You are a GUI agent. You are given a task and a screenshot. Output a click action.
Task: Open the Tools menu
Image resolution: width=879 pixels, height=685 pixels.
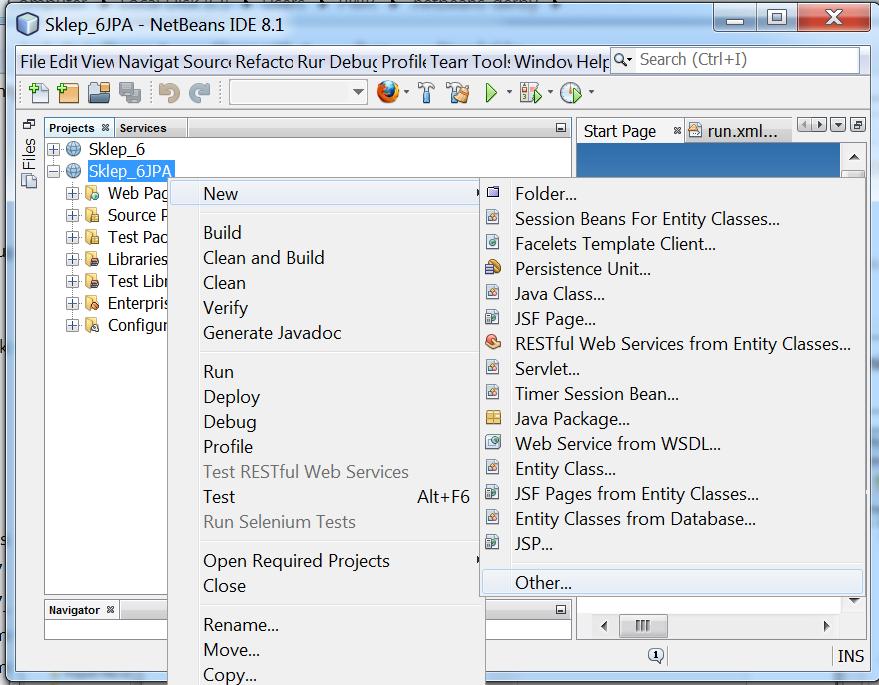tap(491, 62)
